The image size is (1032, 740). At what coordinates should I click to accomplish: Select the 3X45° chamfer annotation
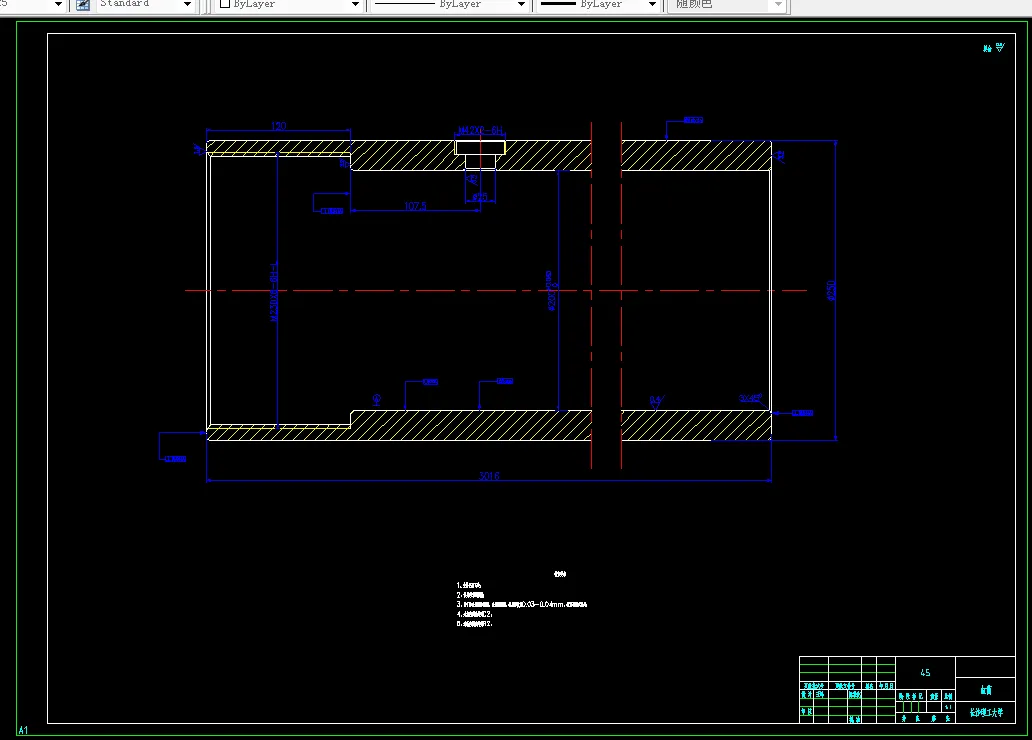click(x=750, y=398)
